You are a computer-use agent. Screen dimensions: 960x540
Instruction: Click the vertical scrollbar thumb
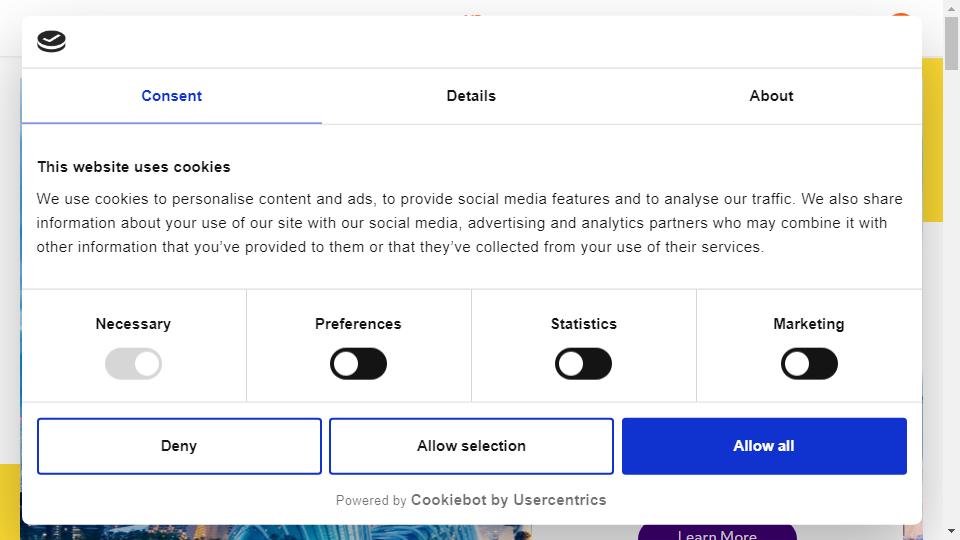click(x=951, y=43)
